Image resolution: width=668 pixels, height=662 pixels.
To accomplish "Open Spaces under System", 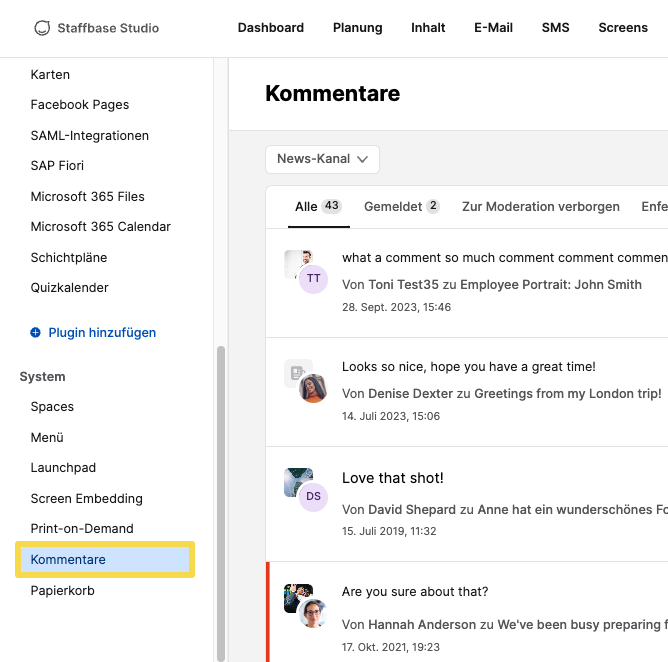I will click(52, 407).
